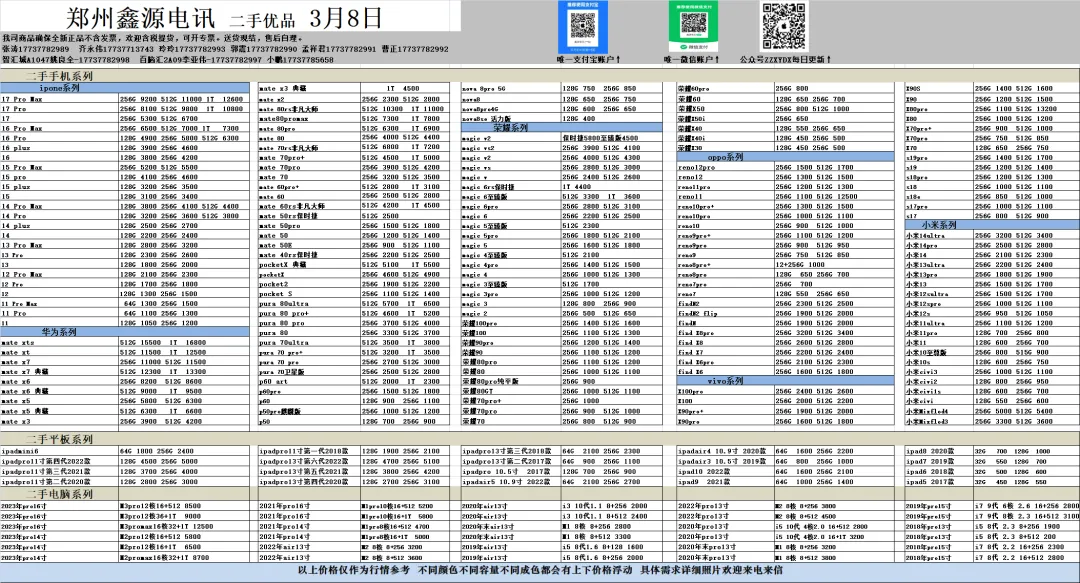The height and width of the screenshot is (583, 1080).
Task: Select the 17 Pro Max row name
Action: [x=22, y=99]
